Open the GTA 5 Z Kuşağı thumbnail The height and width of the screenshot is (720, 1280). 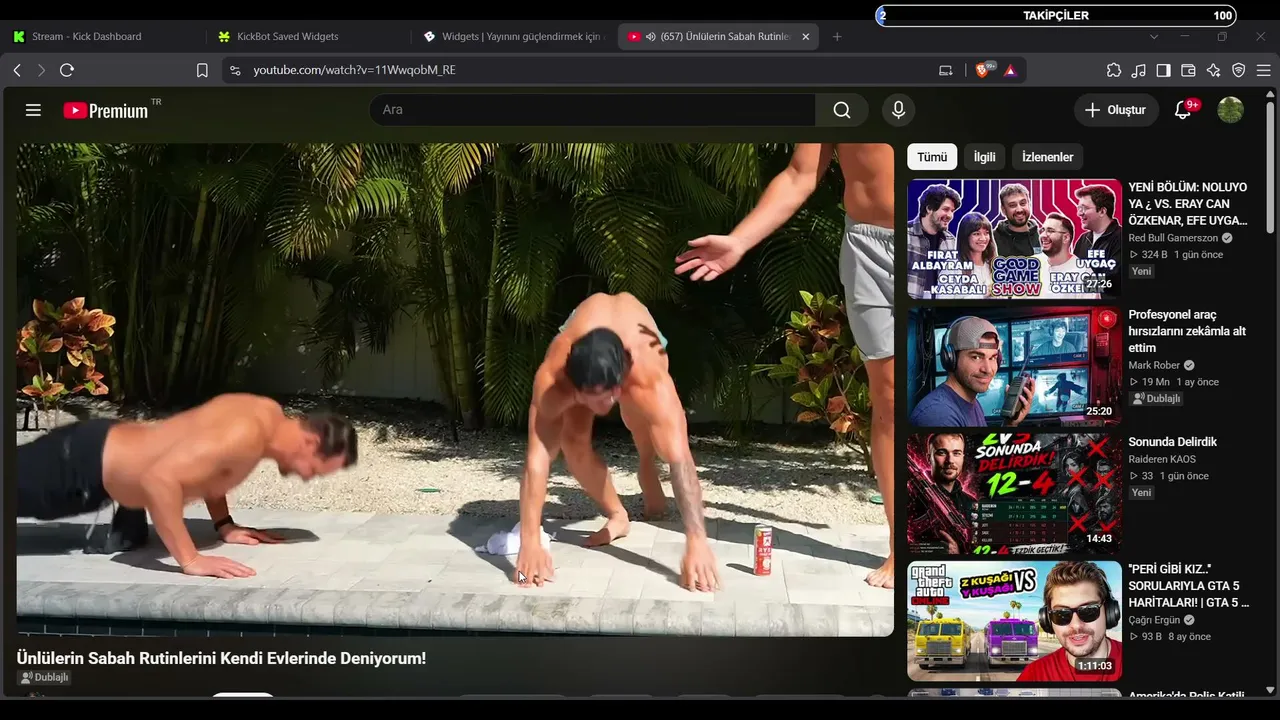click(1014, 621)
